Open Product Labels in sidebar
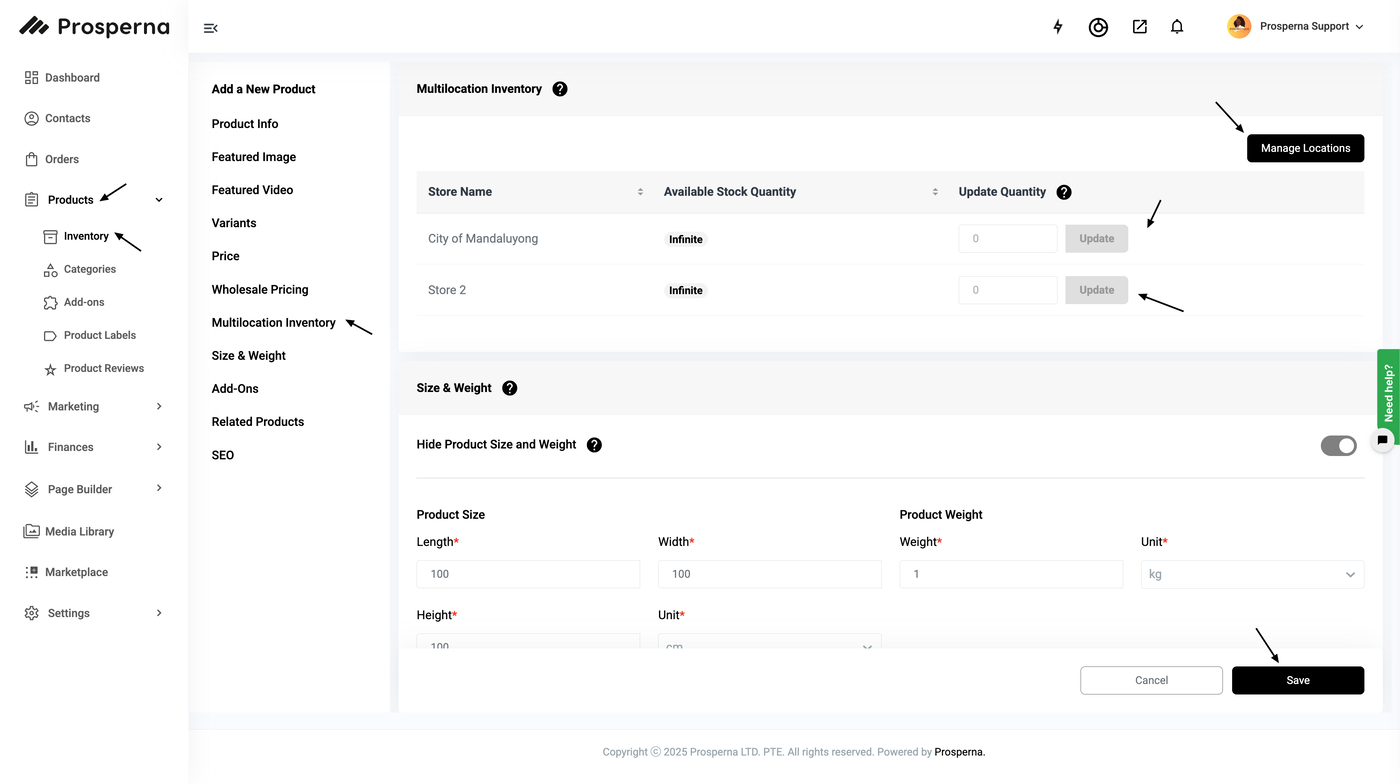 (99, 335)
